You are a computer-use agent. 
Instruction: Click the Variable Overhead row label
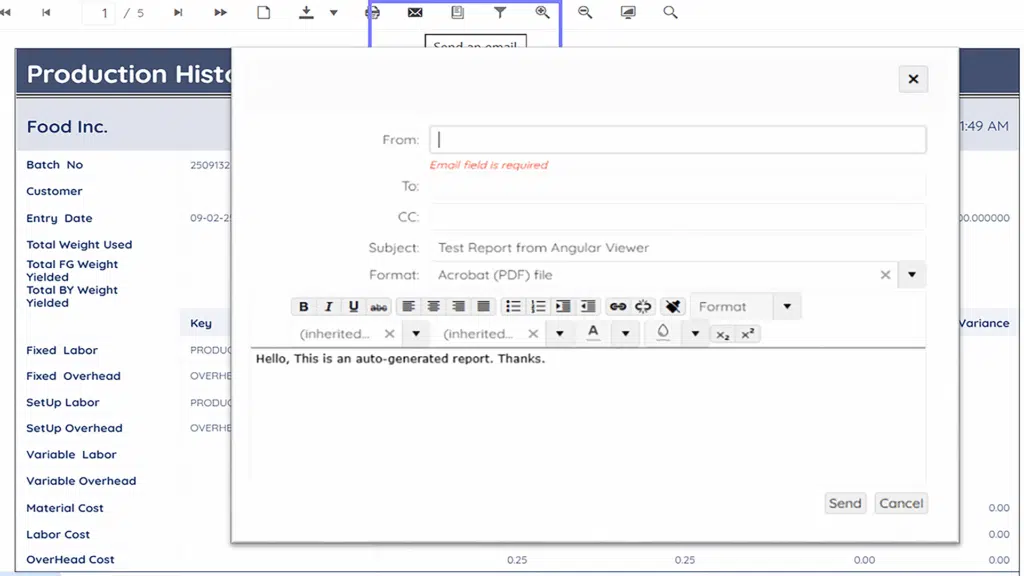tap(81, 481)
